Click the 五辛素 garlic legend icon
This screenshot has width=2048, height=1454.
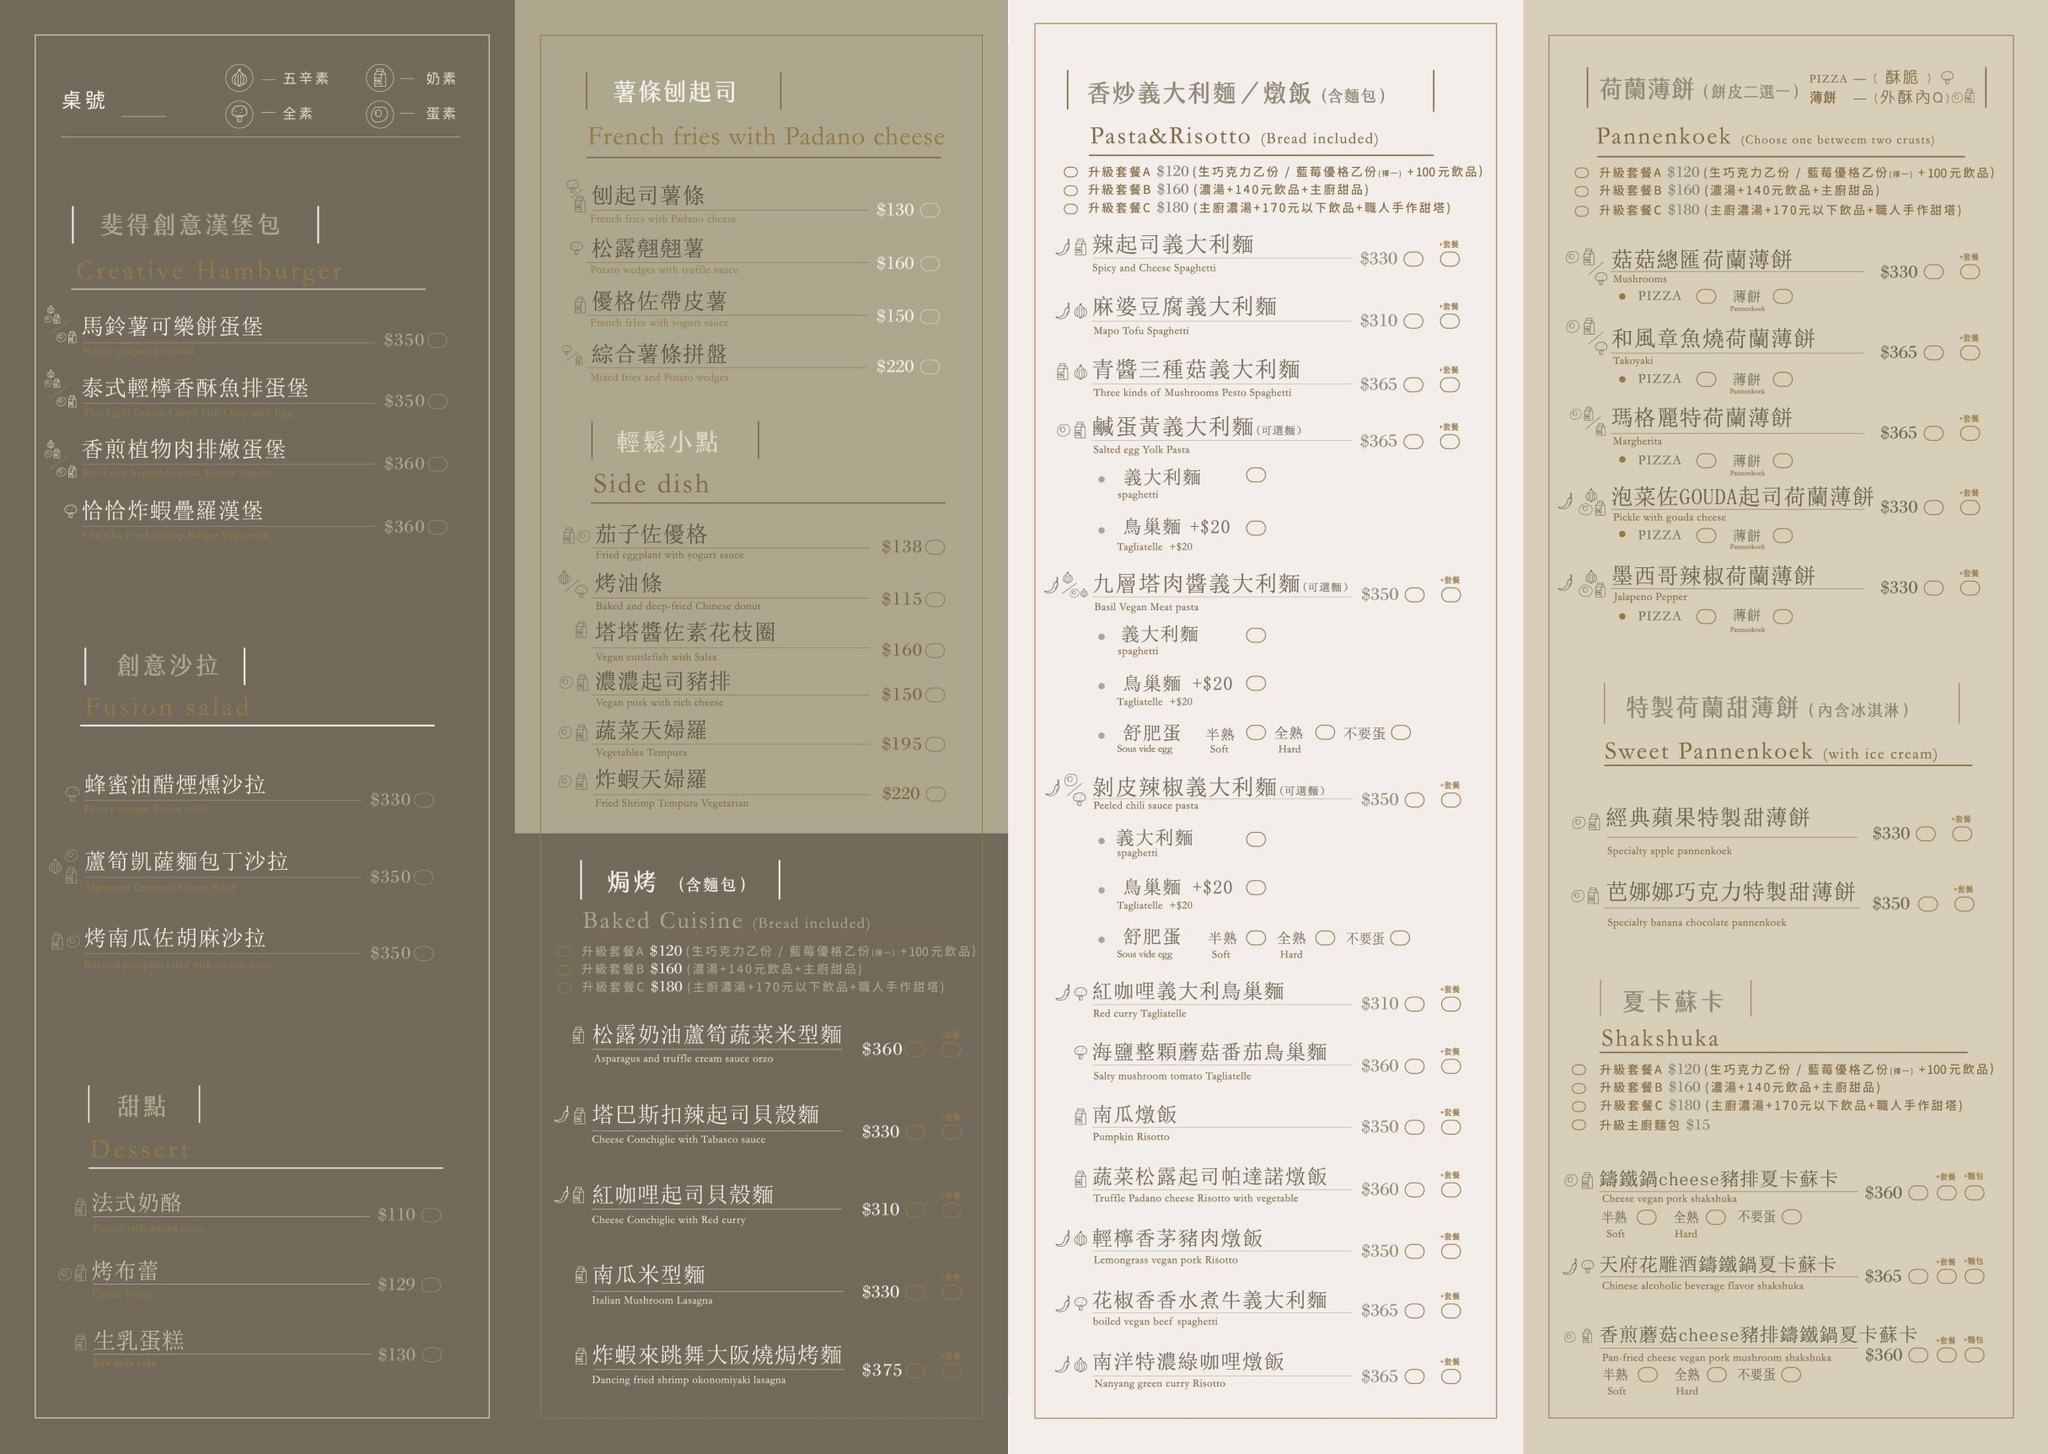coord(239,78)
